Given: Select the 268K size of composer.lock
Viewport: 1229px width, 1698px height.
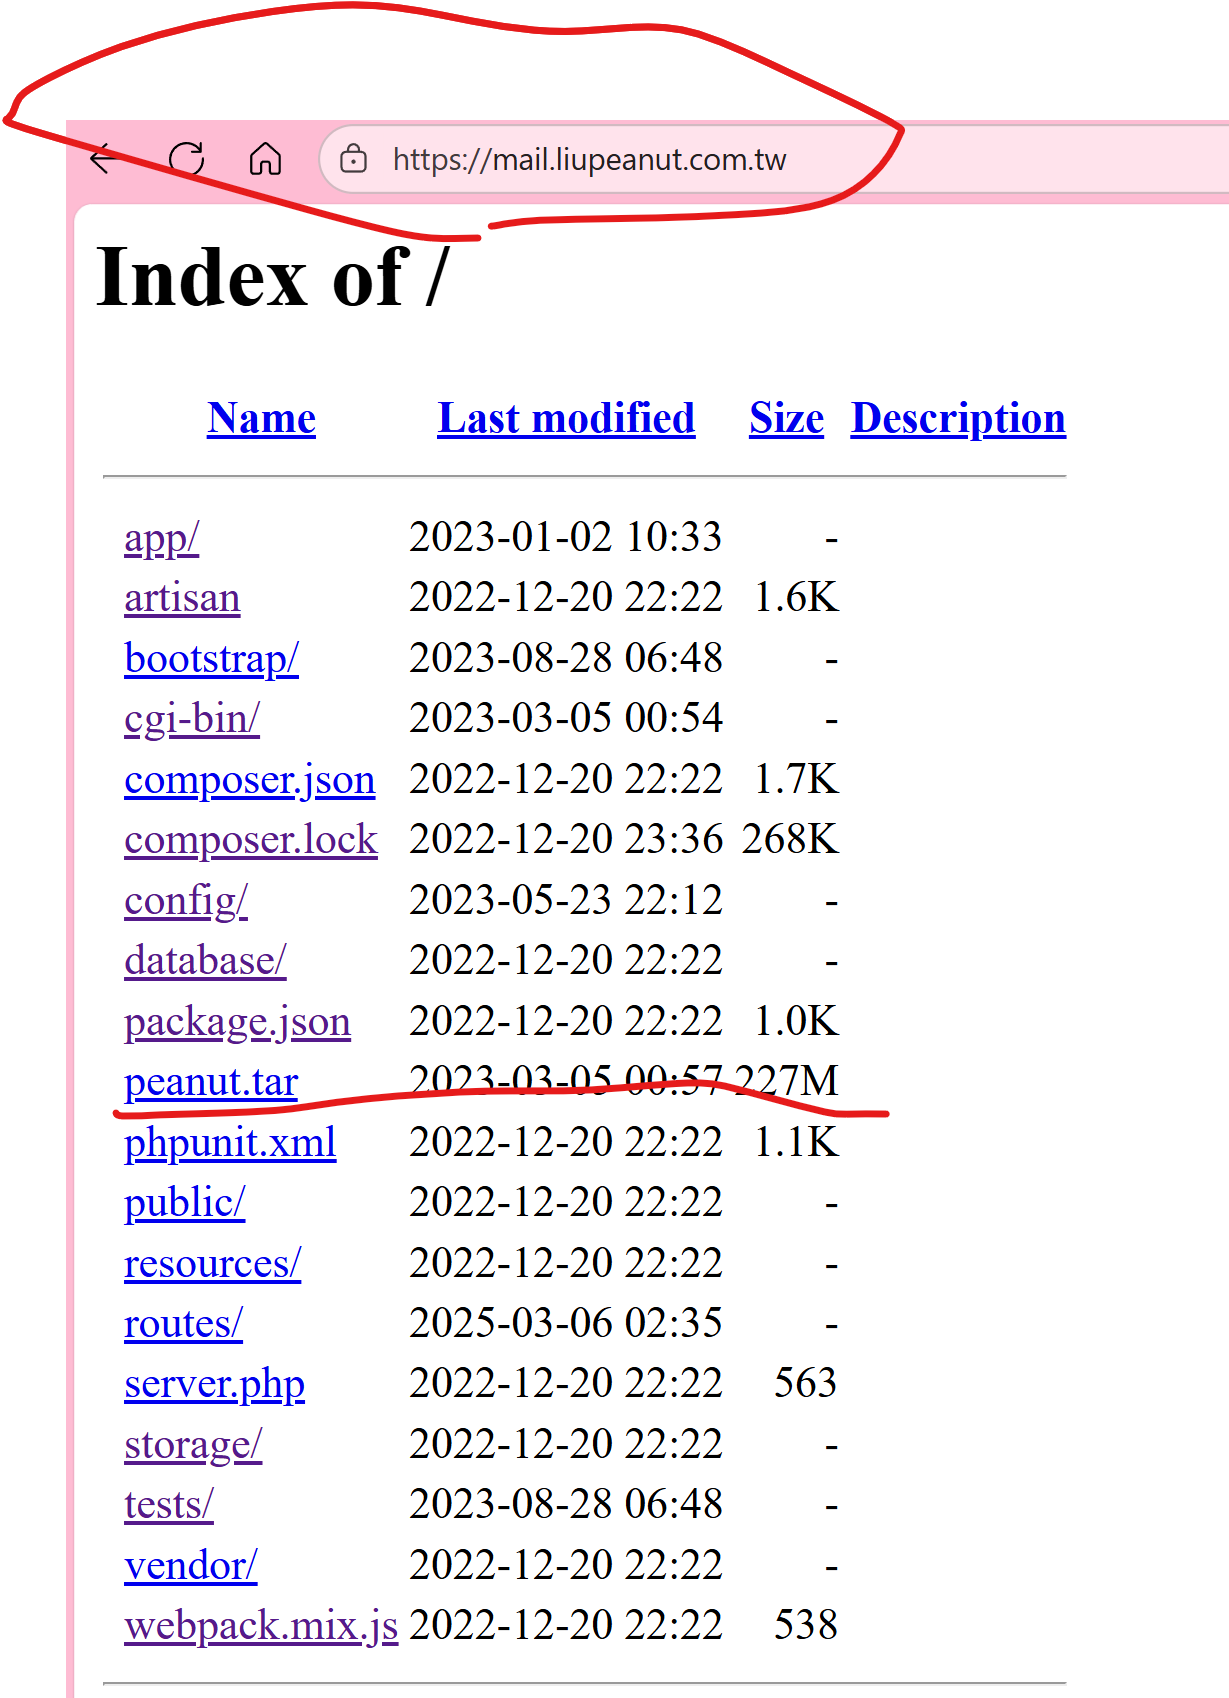Looking at the screenshot, I should (790, 839).
